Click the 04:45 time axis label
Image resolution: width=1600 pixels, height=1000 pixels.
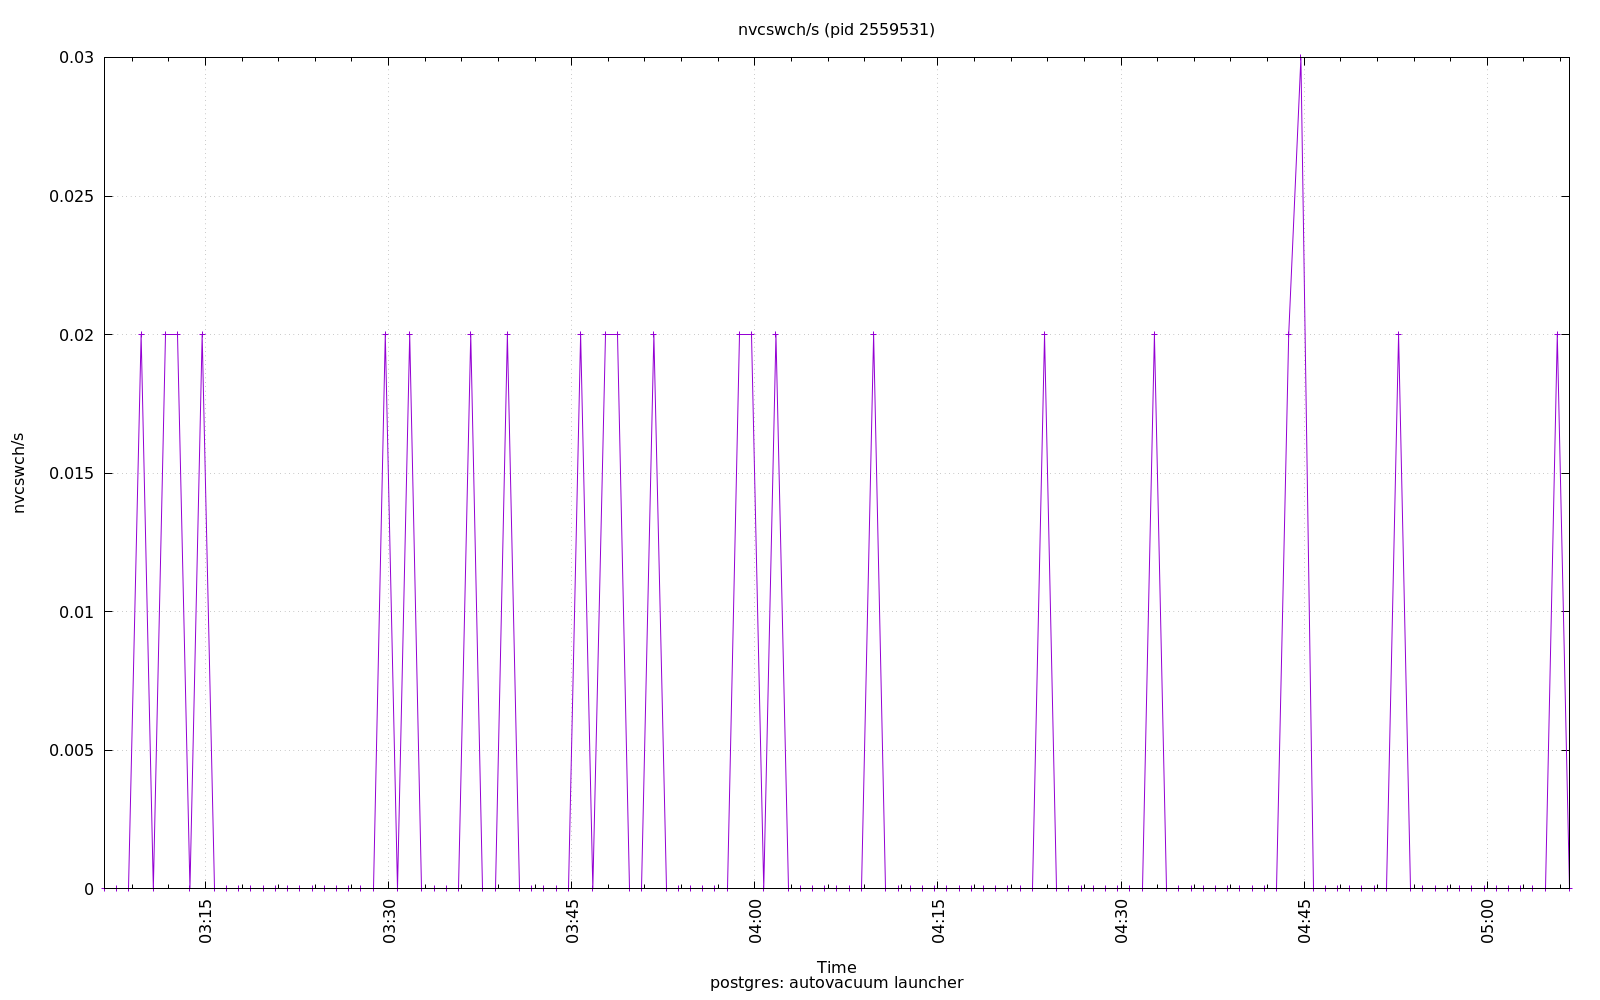coord(1304,921)
